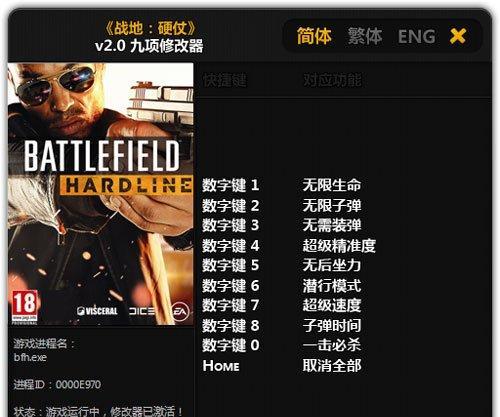Select the 子弹时间 function
Screen dimensions: 500x417
pyautogui.click(x=332, y=325)
